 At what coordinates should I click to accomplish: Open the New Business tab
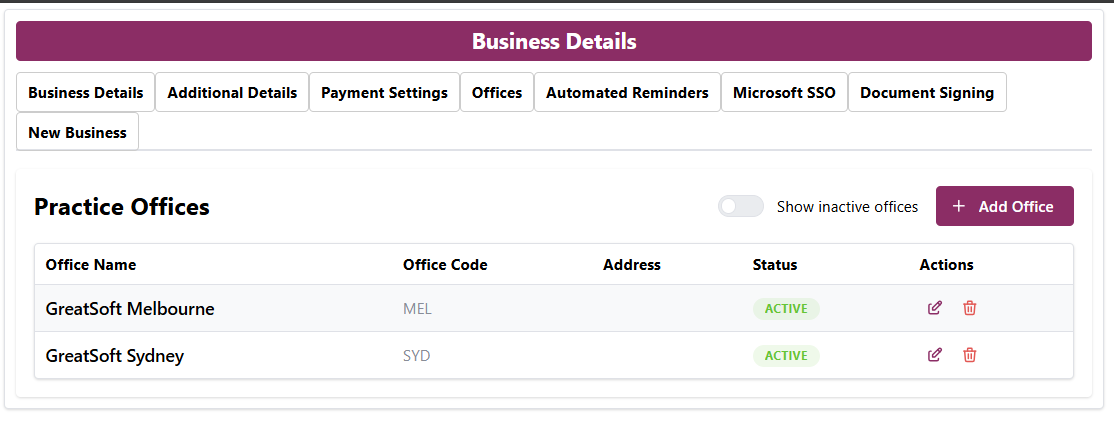tap(77, 132)
